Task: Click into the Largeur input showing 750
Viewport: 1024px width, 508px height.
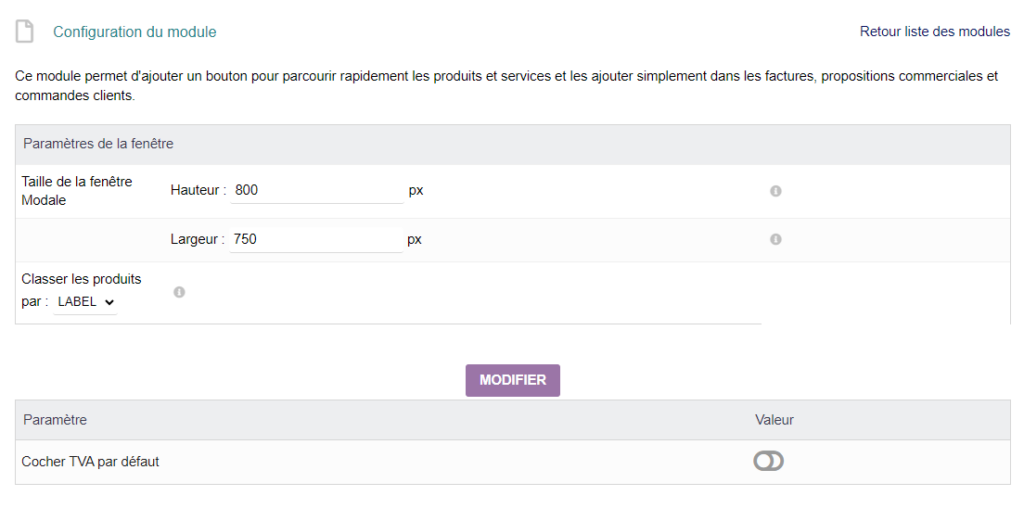Action: pos(315,240)
